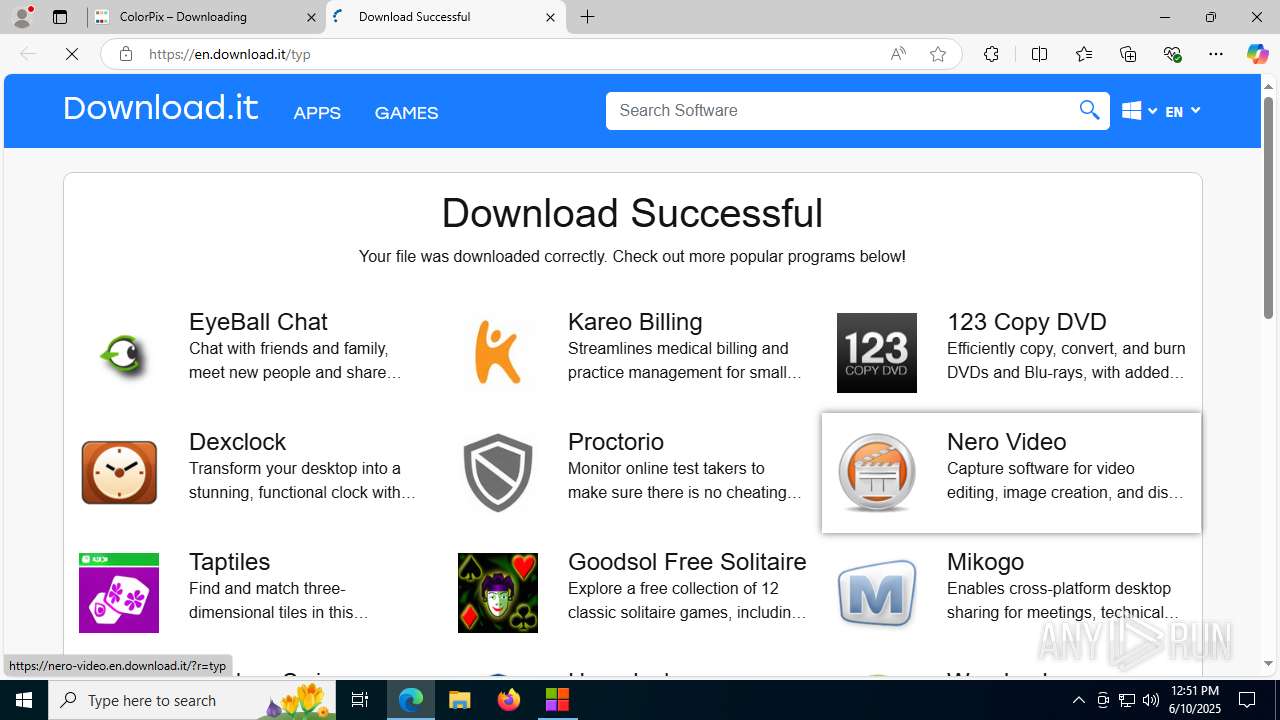Click the Download.it logo
Screen dimensions: 1280x720
tap(161, 107)
